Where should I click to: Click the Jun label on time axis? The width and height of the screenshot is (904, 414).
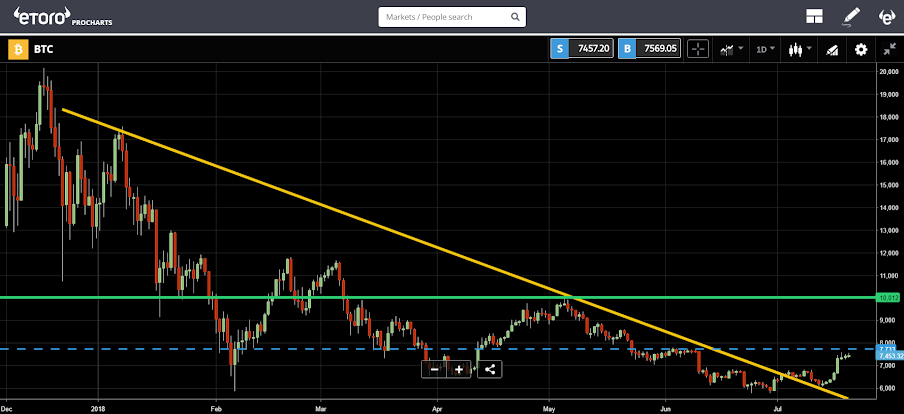pos(665,408)
